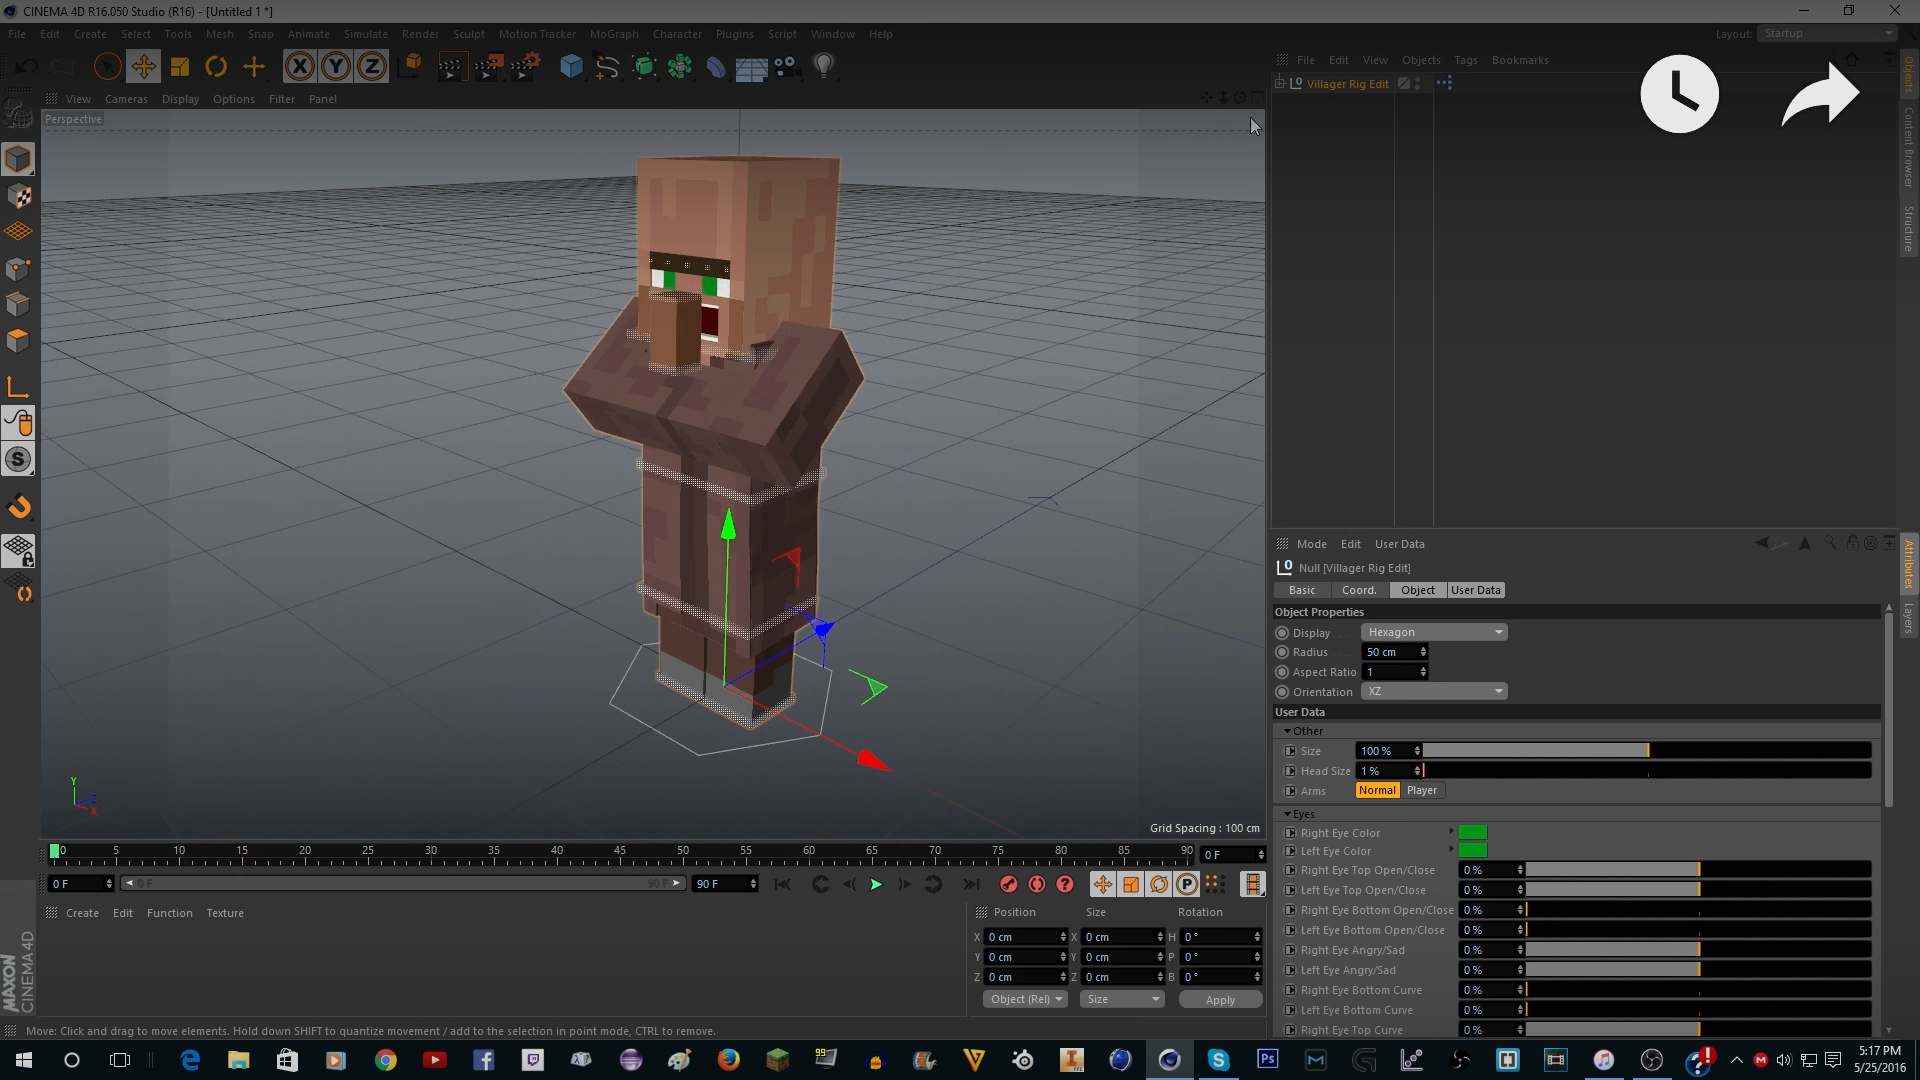
Task: Collapse the Other user data group
Action: [x=1288, y=731]
